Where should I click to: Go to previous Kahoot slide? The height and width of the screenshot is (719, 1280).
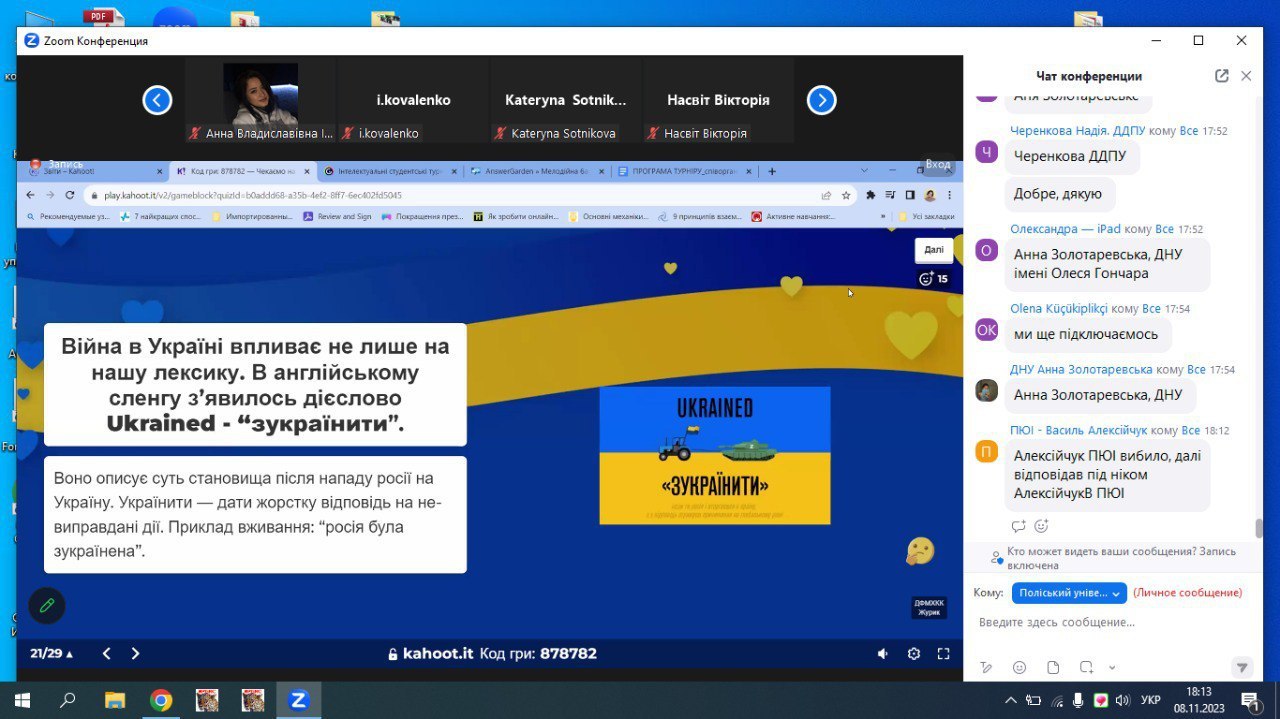[107, 654]
